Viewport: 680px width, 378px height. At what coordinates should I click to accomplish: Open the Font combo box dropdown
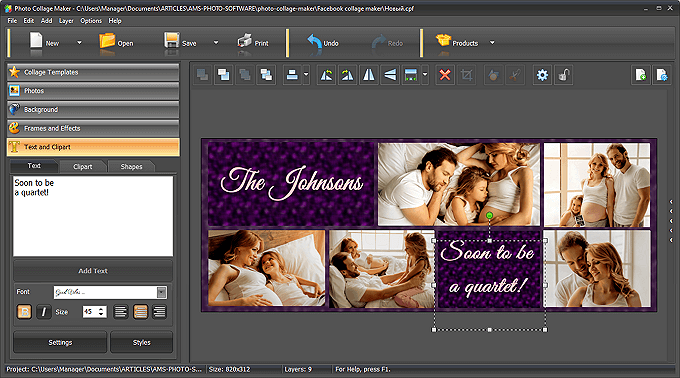[x=161, y=292]
